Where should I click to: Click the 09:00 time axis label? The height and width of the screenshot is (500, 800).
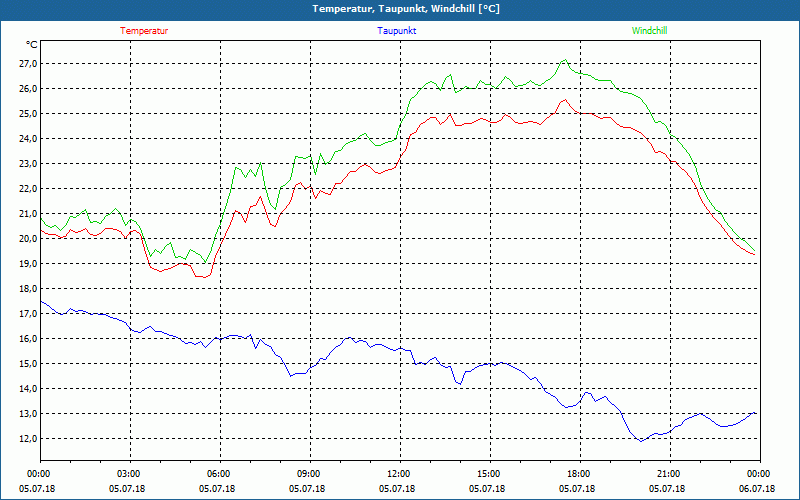tap(310, 474)
